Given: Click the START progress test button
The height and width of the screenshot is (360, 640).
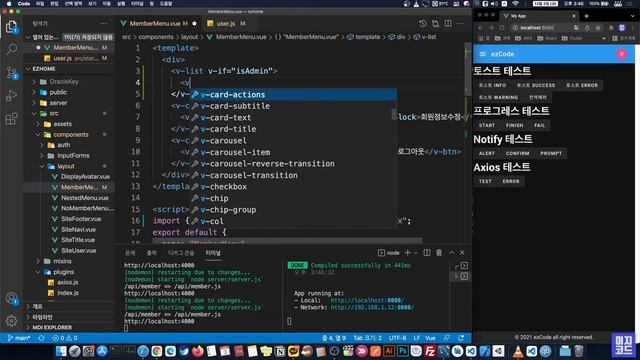Looking at the screenshot, I should (487, 125).
